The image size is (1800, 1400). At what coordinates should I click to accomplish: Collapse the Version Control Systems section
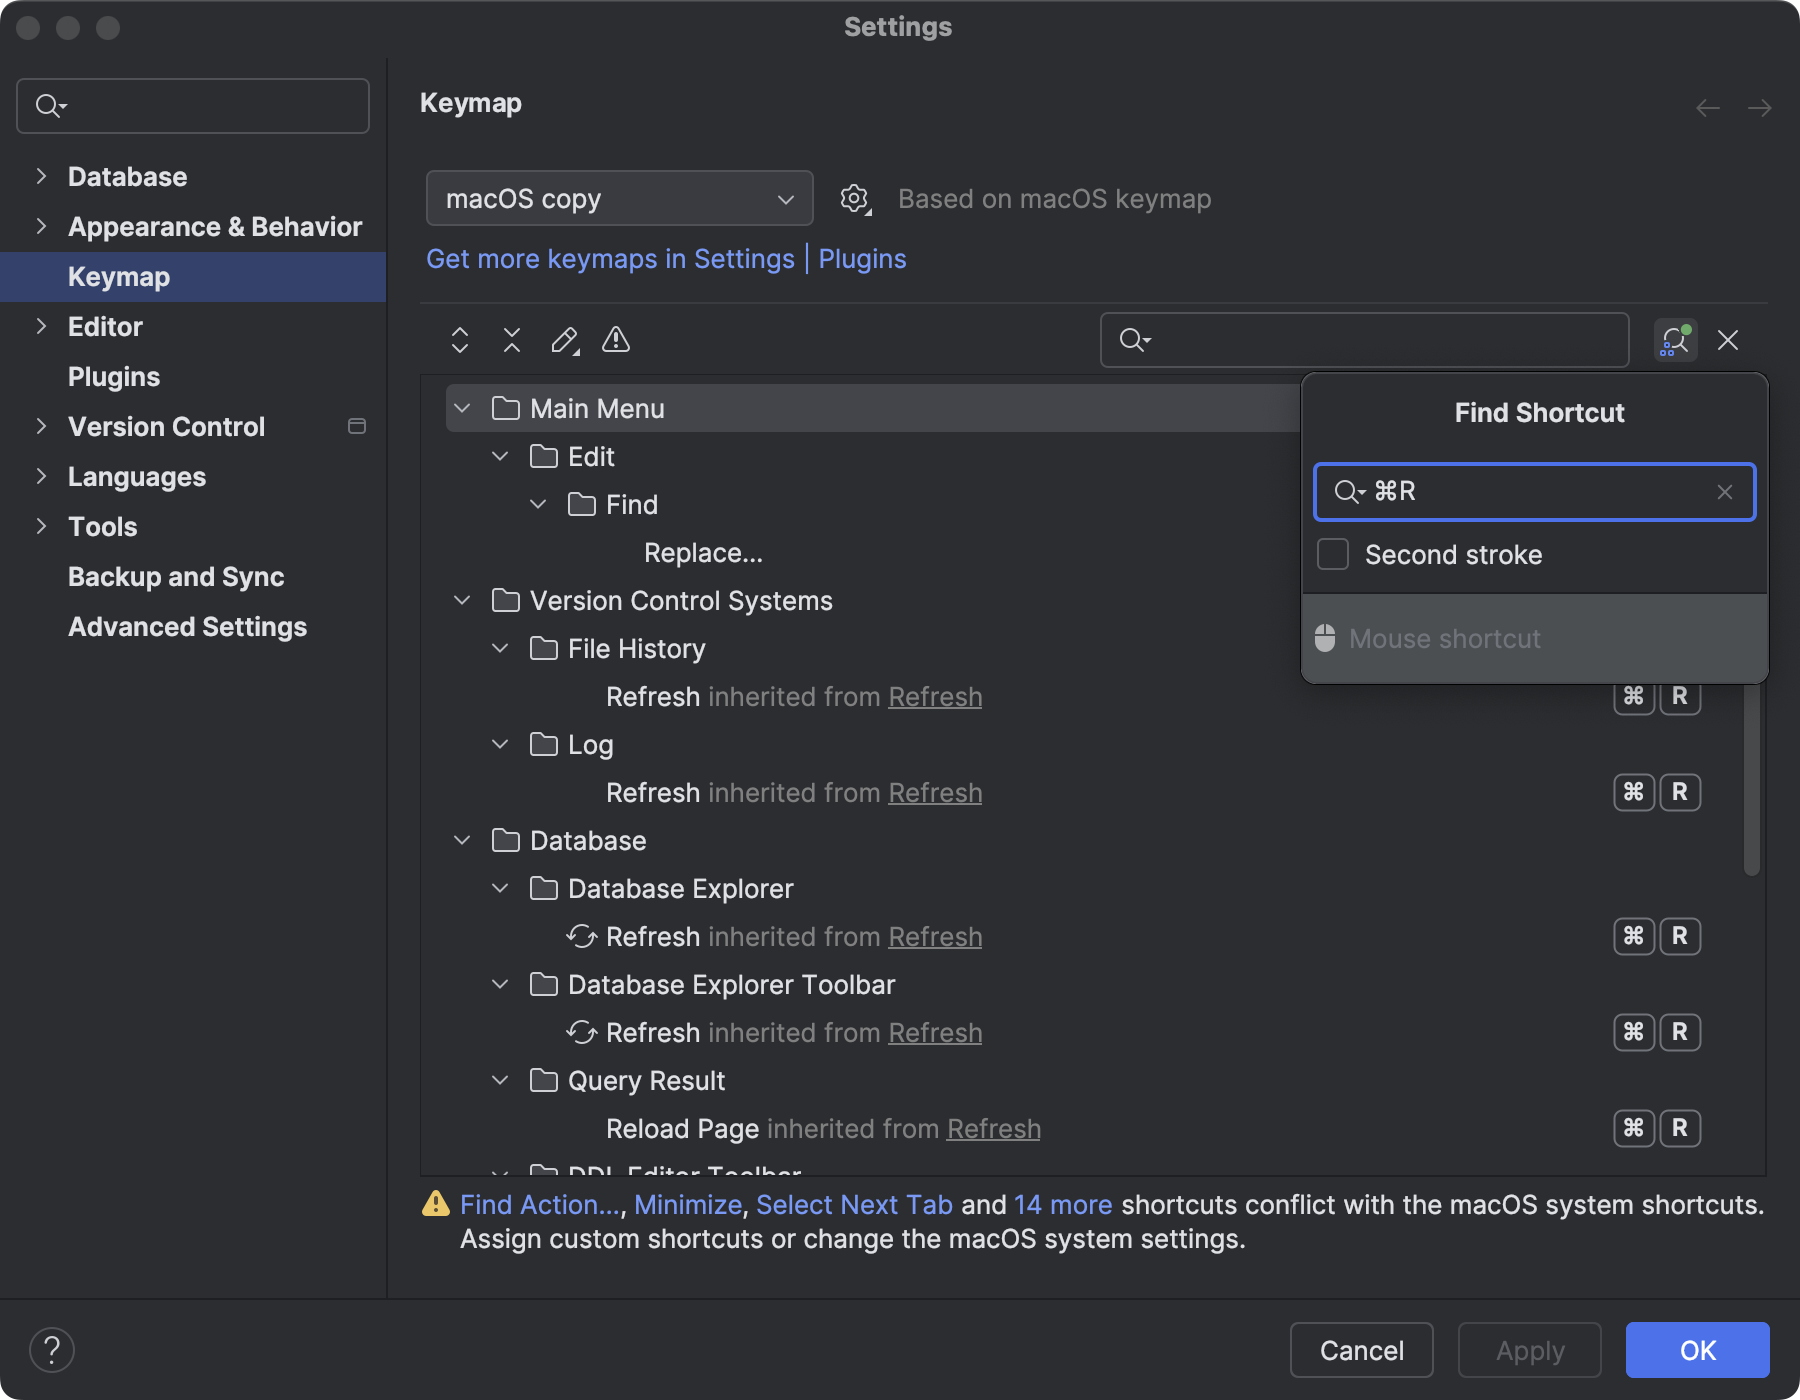461,600
